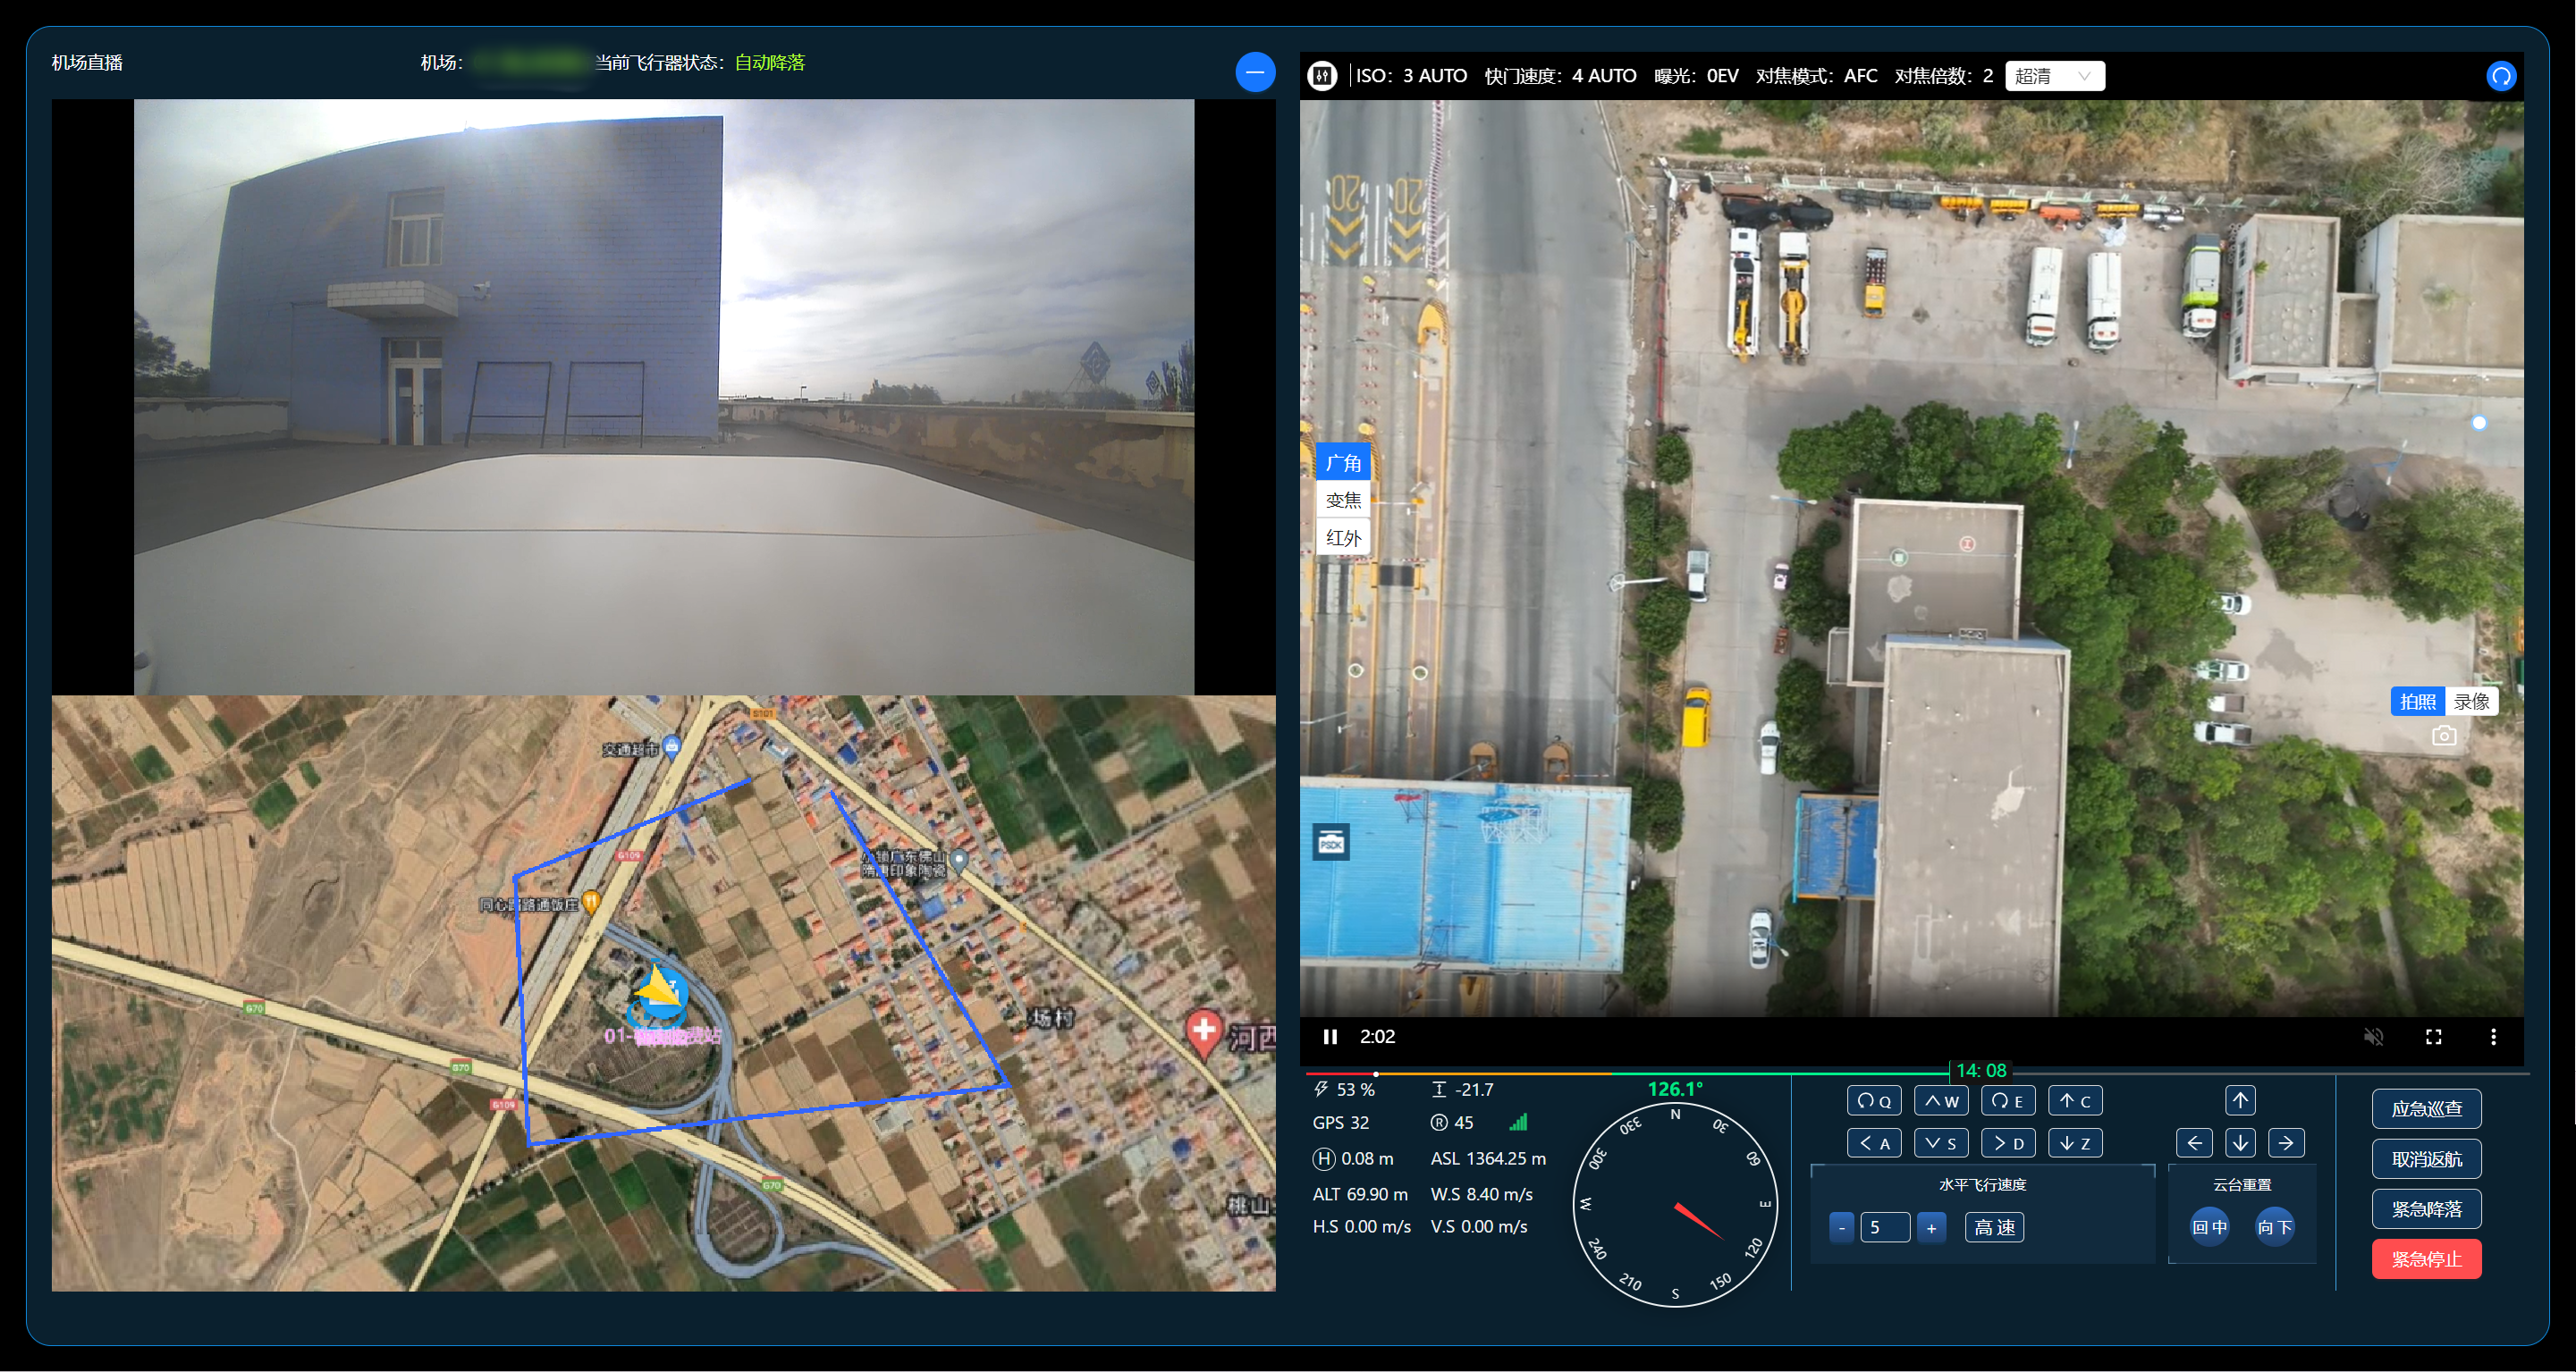This screenshot has width=2576, height=1372.
Task: Open video player more options menu
Action: 2492,1036
